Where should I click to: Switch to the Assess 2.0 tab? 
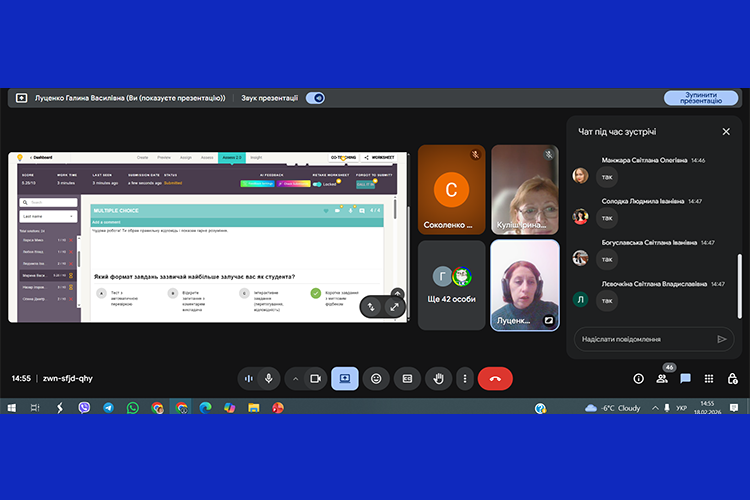coord(232,157)
